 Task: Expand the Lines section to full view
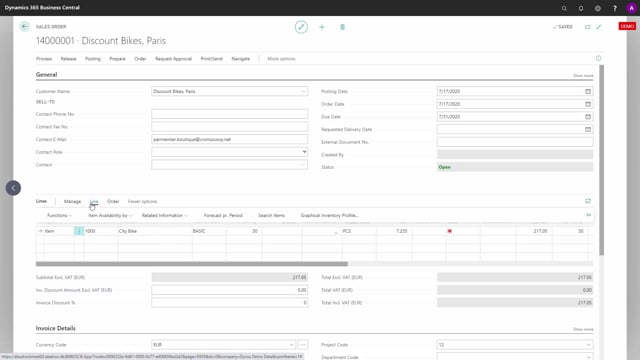pyautogui.click(x=588, y=201)
